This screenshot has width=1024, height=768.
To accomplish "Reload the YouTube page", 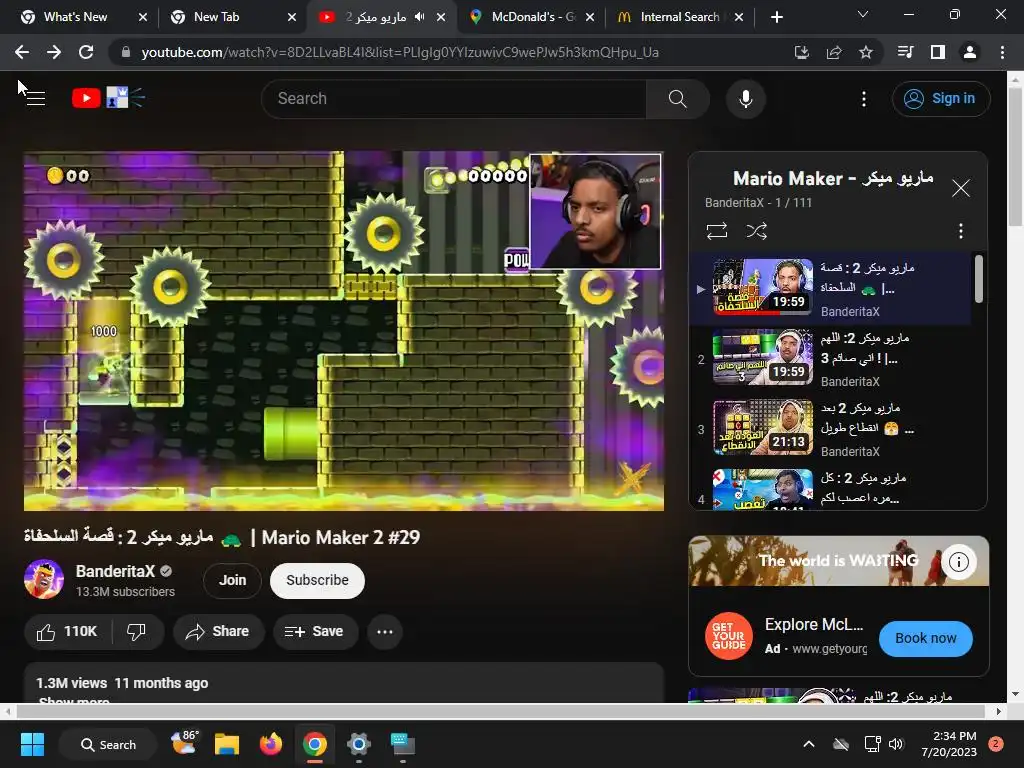I will (x=86, y=52).
